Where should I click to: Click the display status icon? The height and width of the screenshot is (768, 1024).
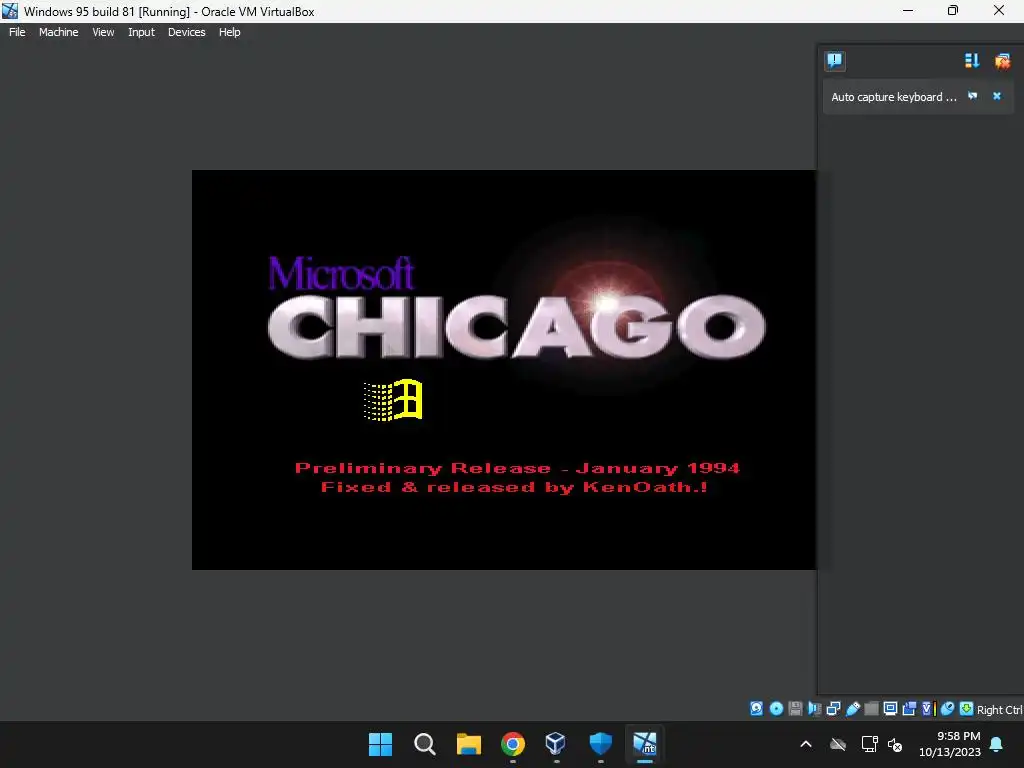(x=890, y=709)
